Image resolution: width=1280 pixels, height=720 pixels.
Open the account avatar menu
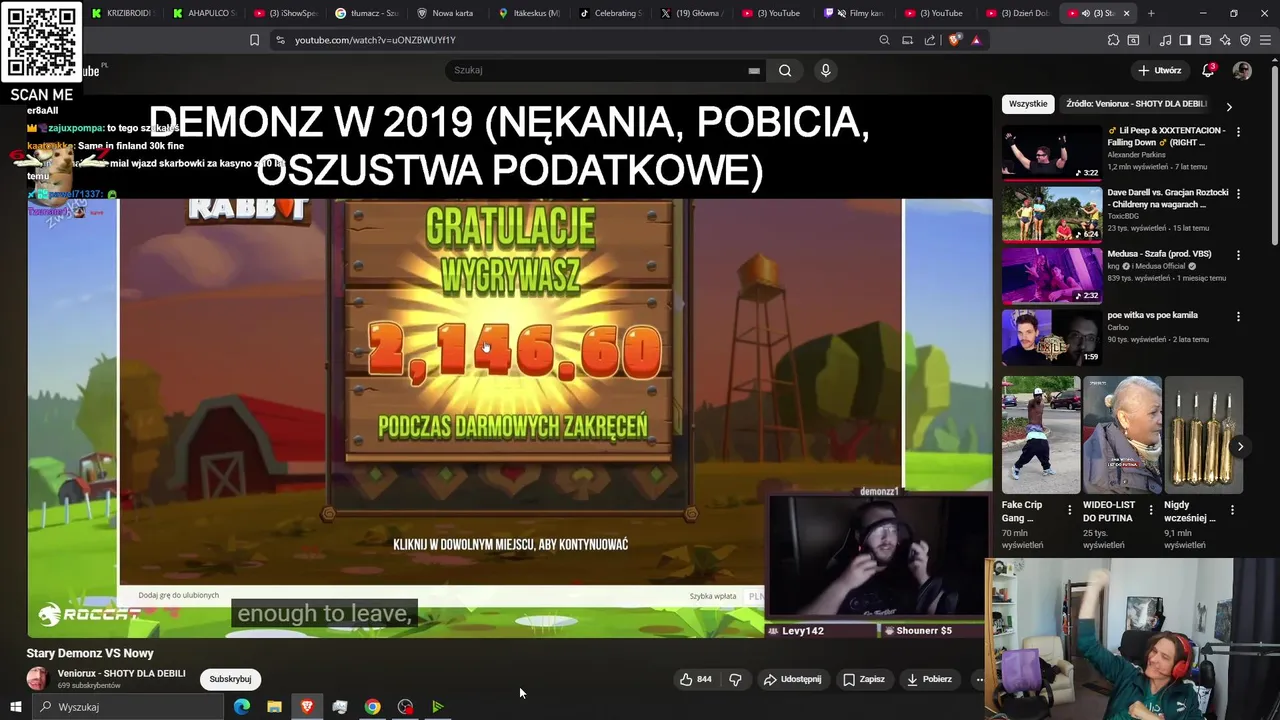pyautogui.click(x=1242, y=70)
